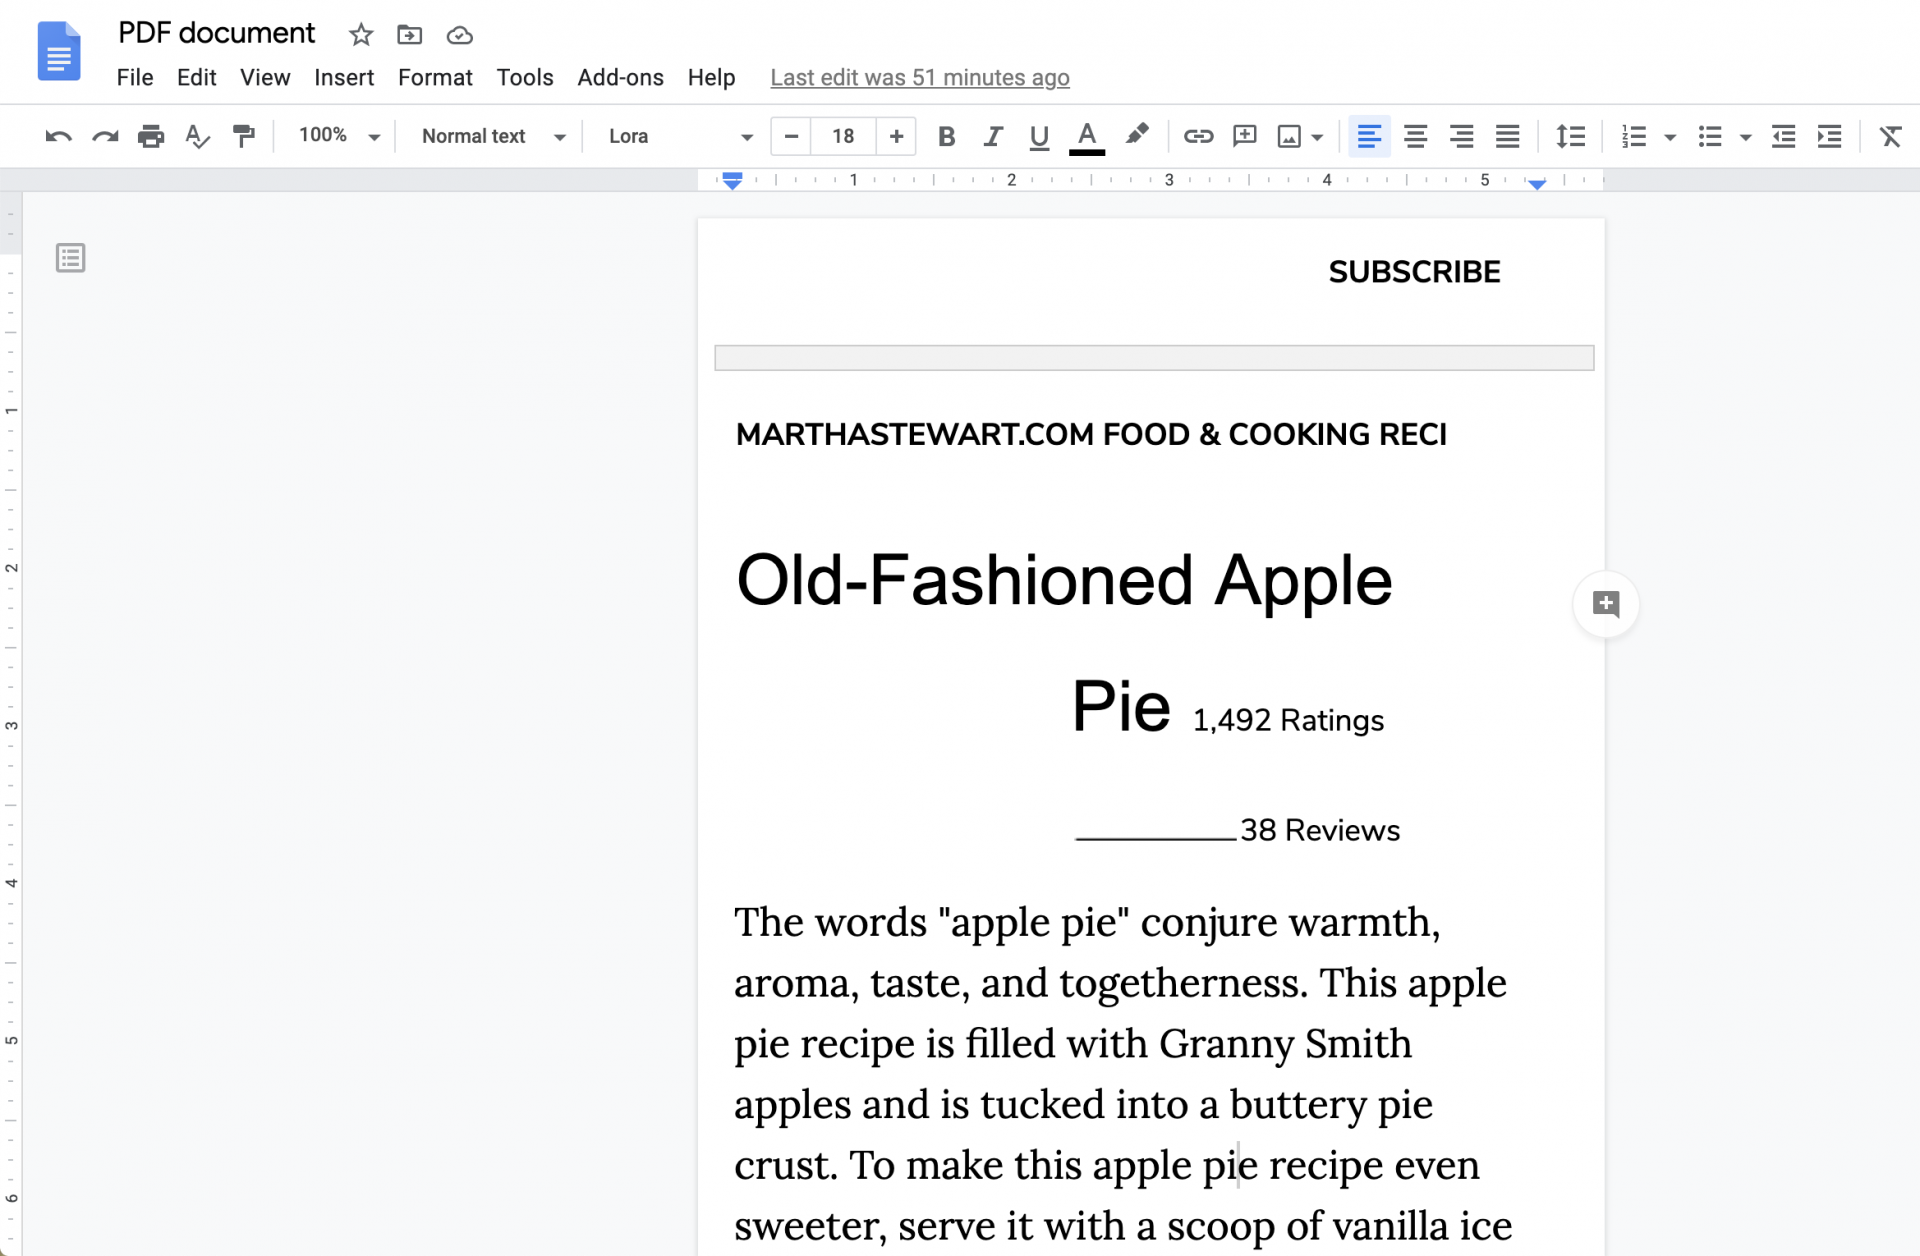The image size is (1920, 1256).
Task: Click the Undo icon
Action: [x=57, y=136]
